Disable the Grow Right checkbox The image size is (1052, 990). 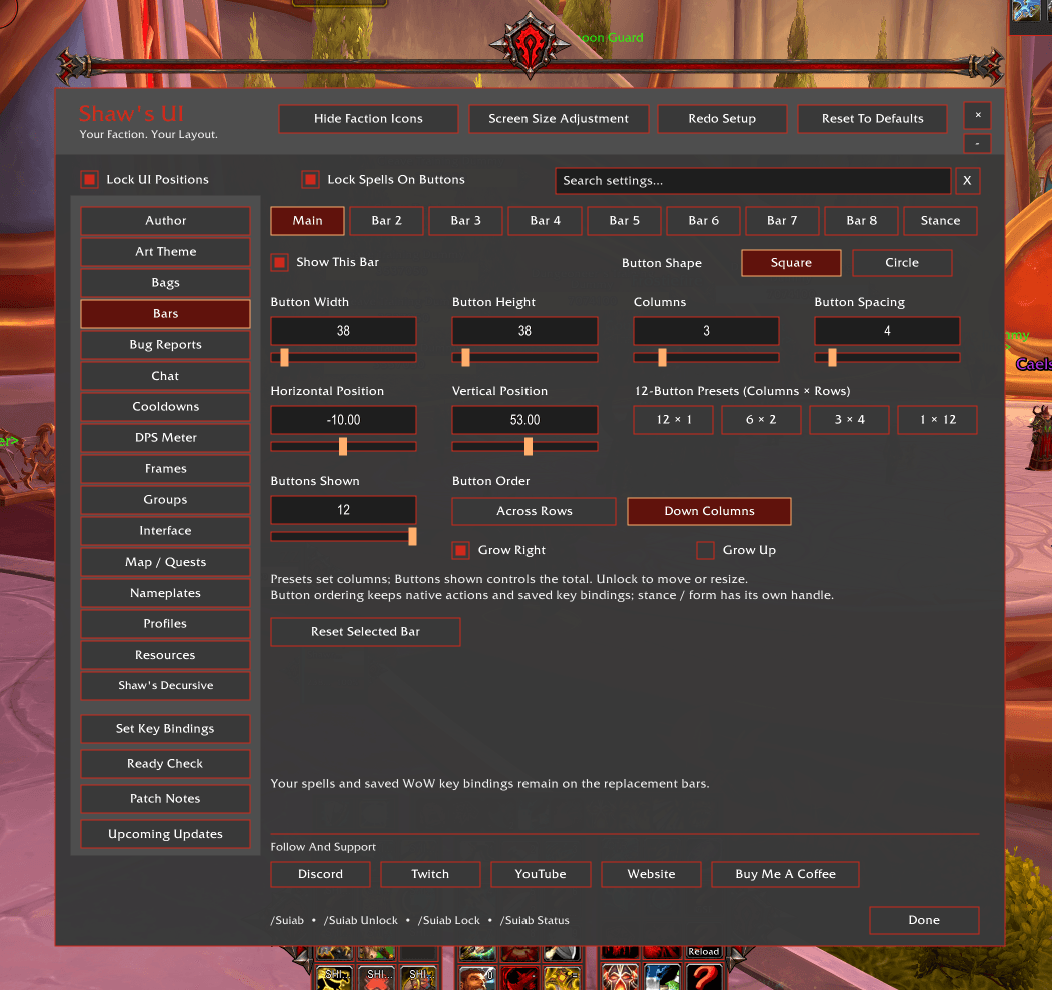(x=460, y=550)
